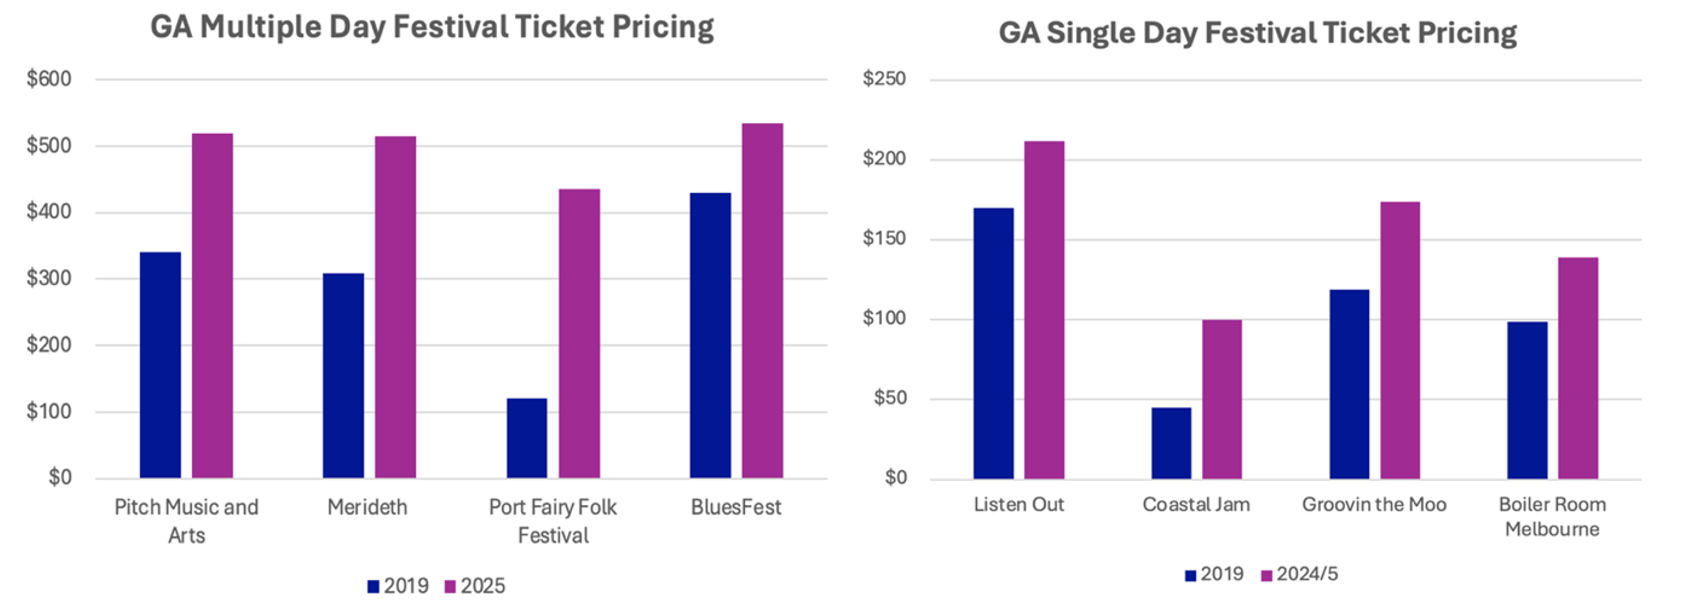The image size is (1684, 614).
Task: Select the $600 y-axis label
Action: click(49, 79)
